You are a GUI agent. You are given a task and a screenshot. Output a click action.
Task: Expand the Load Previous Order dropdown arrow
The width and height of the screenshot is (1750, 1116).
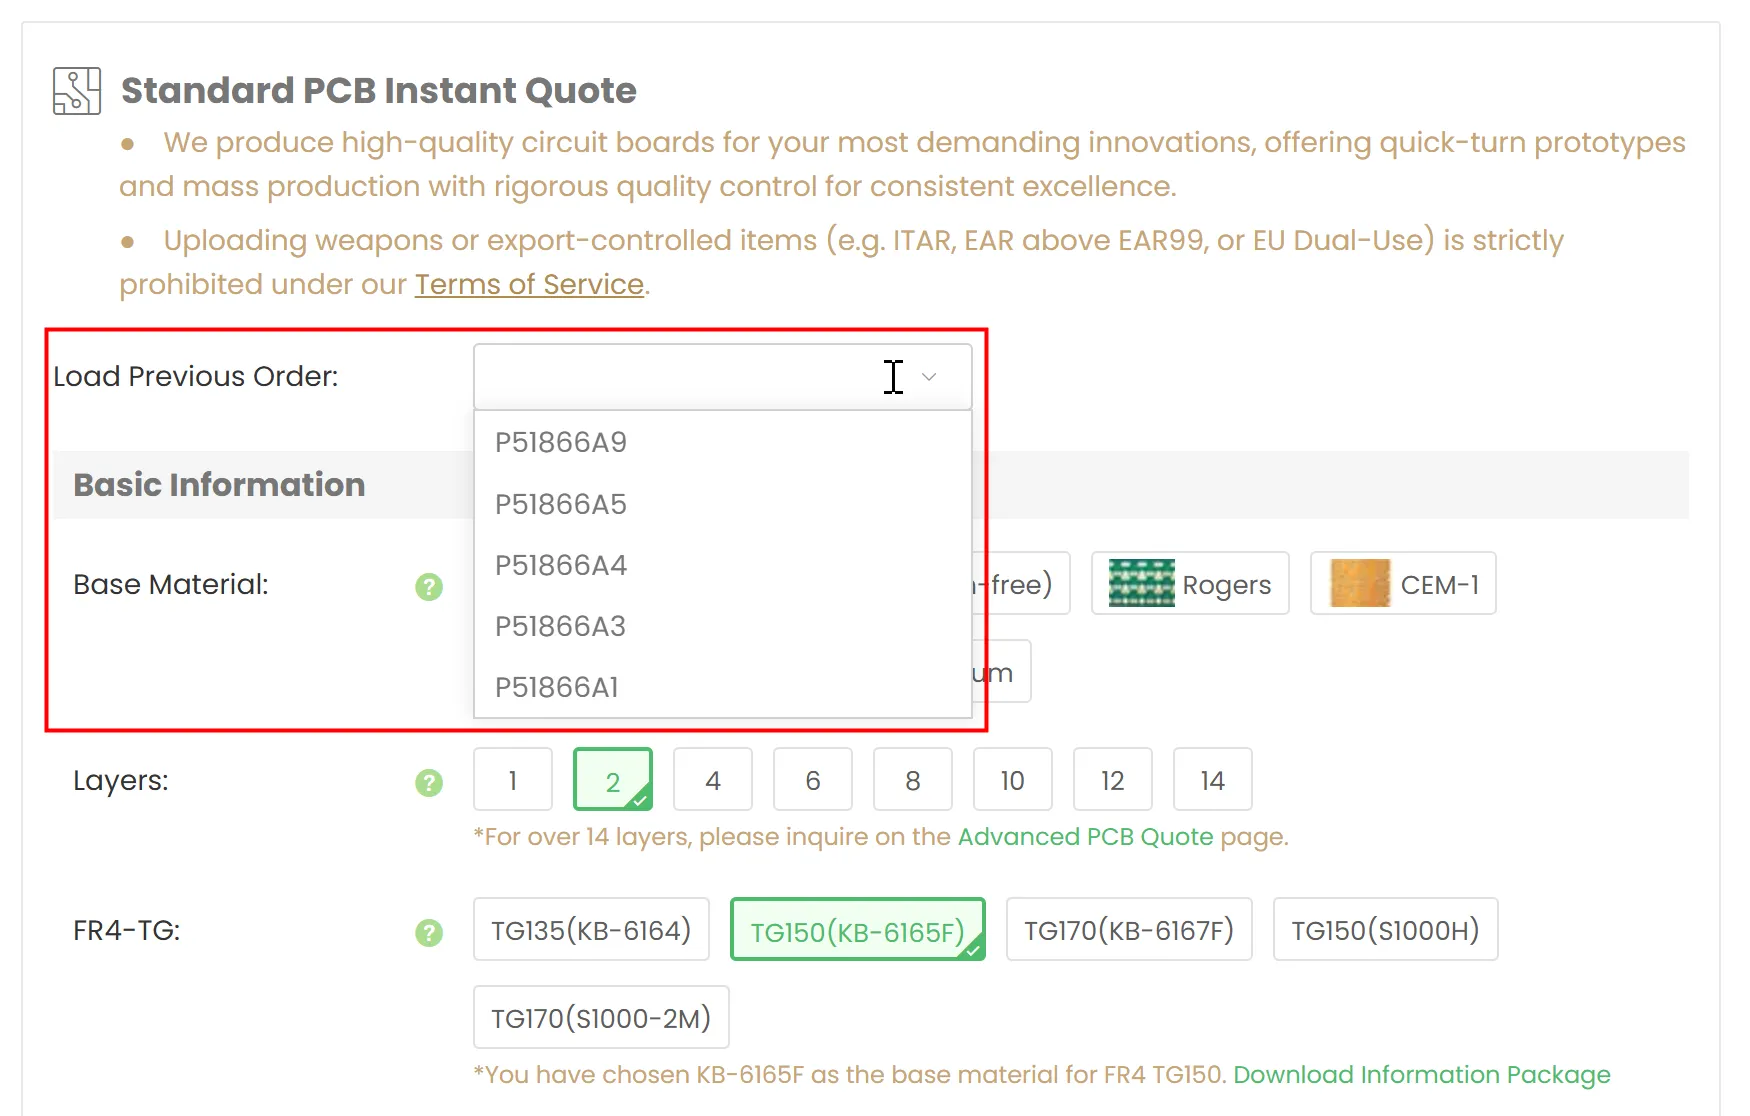[x=929, y=377]
